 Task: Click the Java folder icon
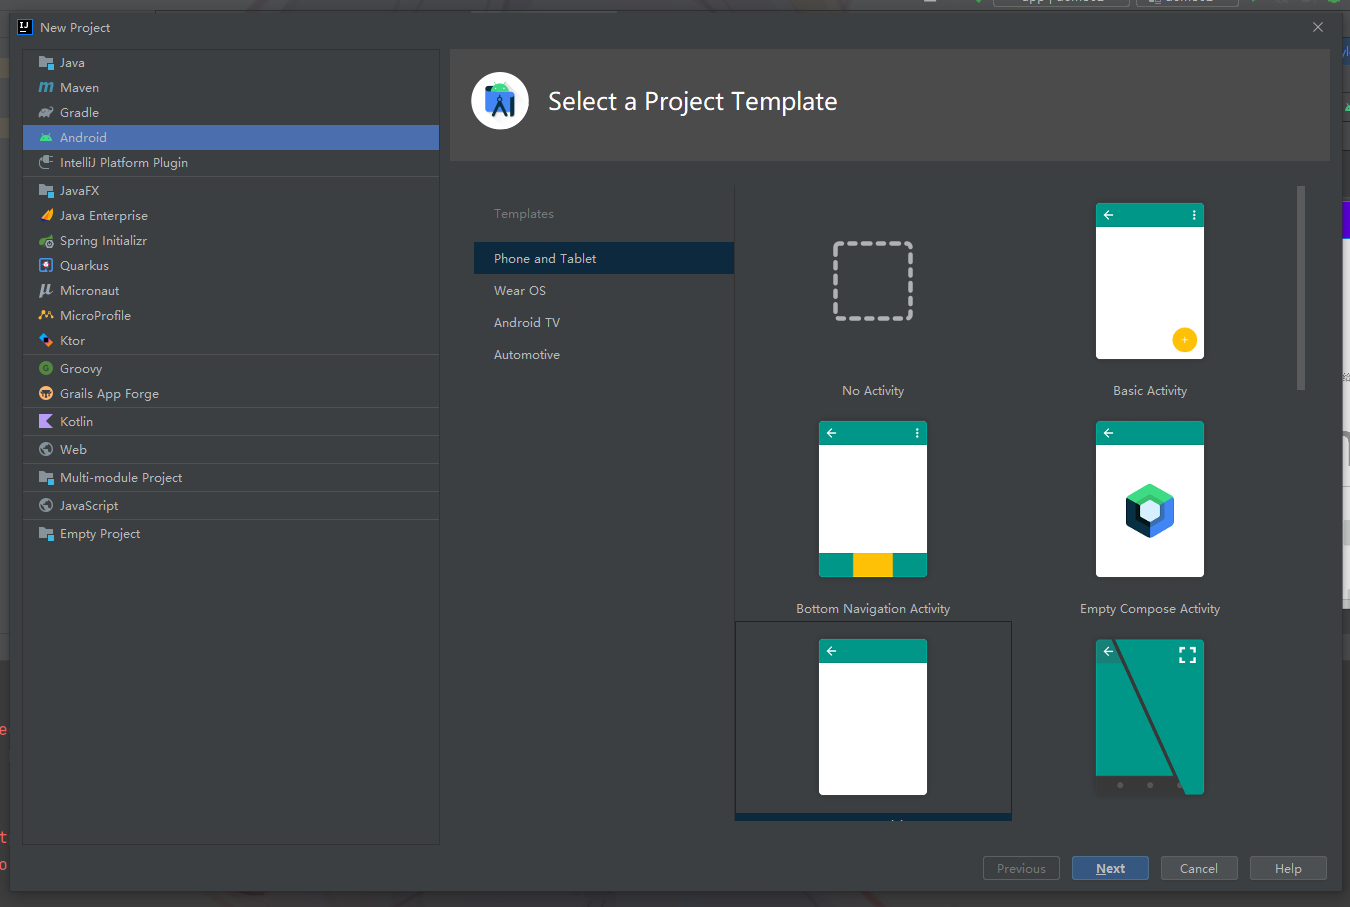[x=46, y=63]
